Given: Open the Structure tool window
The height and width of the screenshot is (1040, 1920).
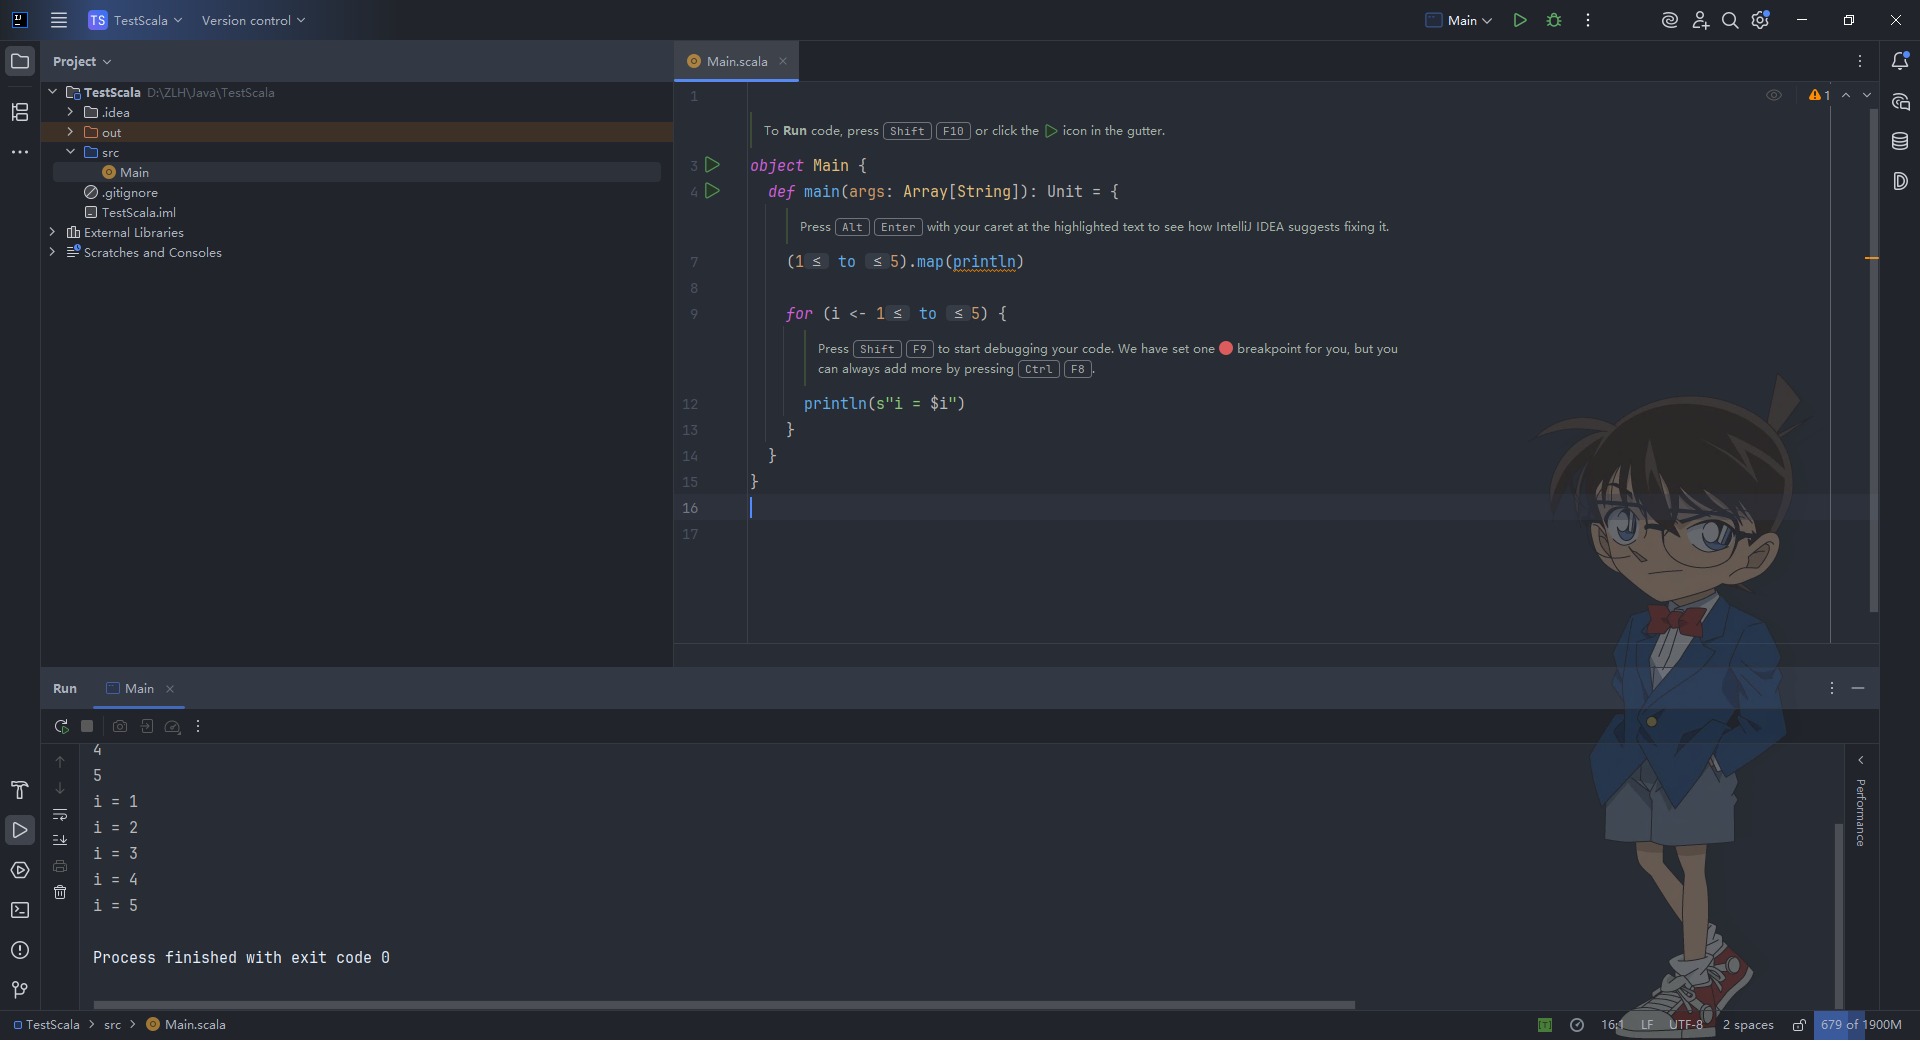Looking at the screenshot, I should (x=20, y=112).
